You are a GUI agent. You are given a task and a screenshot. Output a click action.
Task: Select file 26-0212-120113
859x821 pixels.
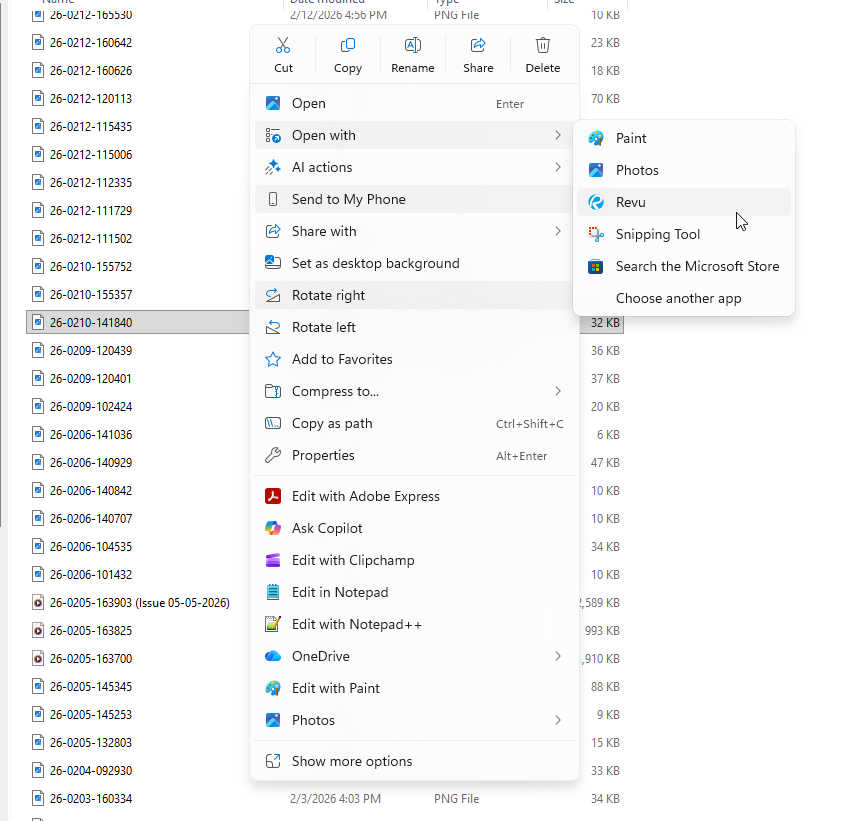coord(91,99)
